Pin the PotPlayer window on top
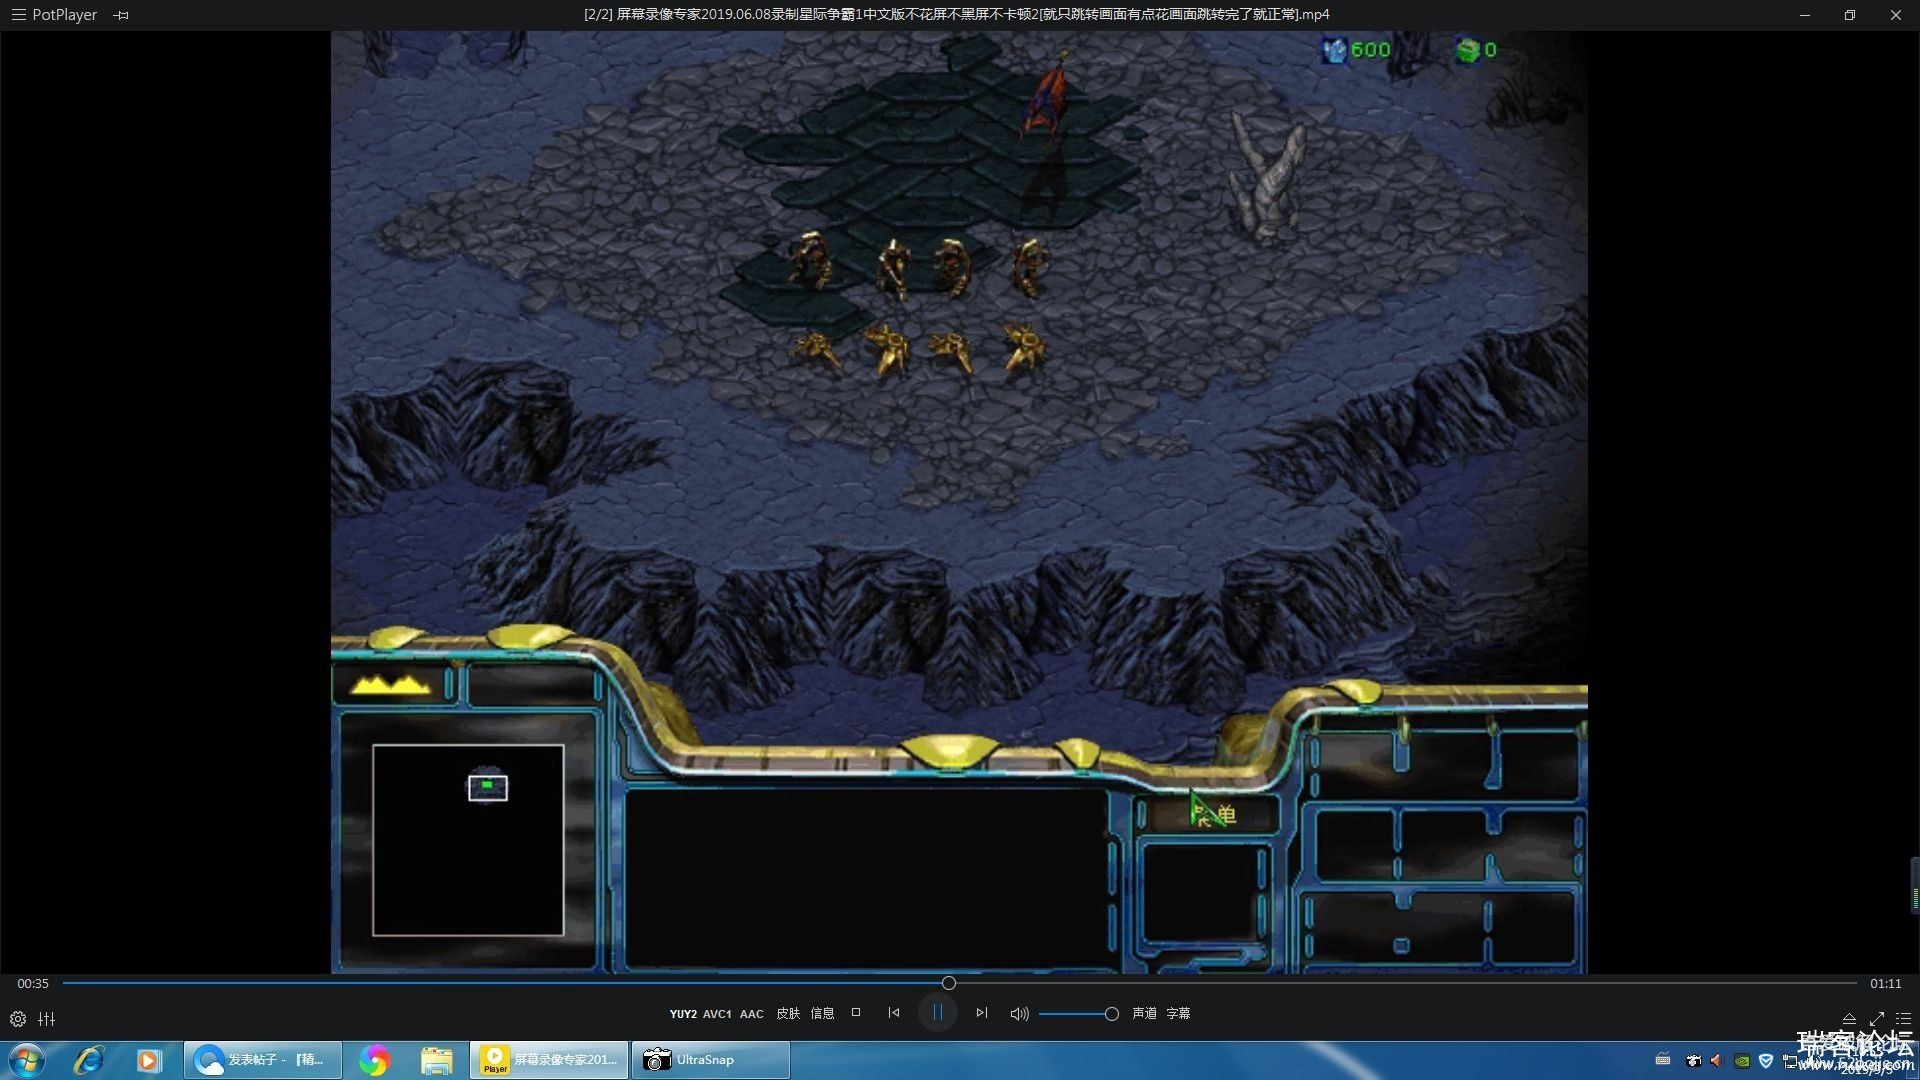The image size is (1920, 1080). point(121,15)
